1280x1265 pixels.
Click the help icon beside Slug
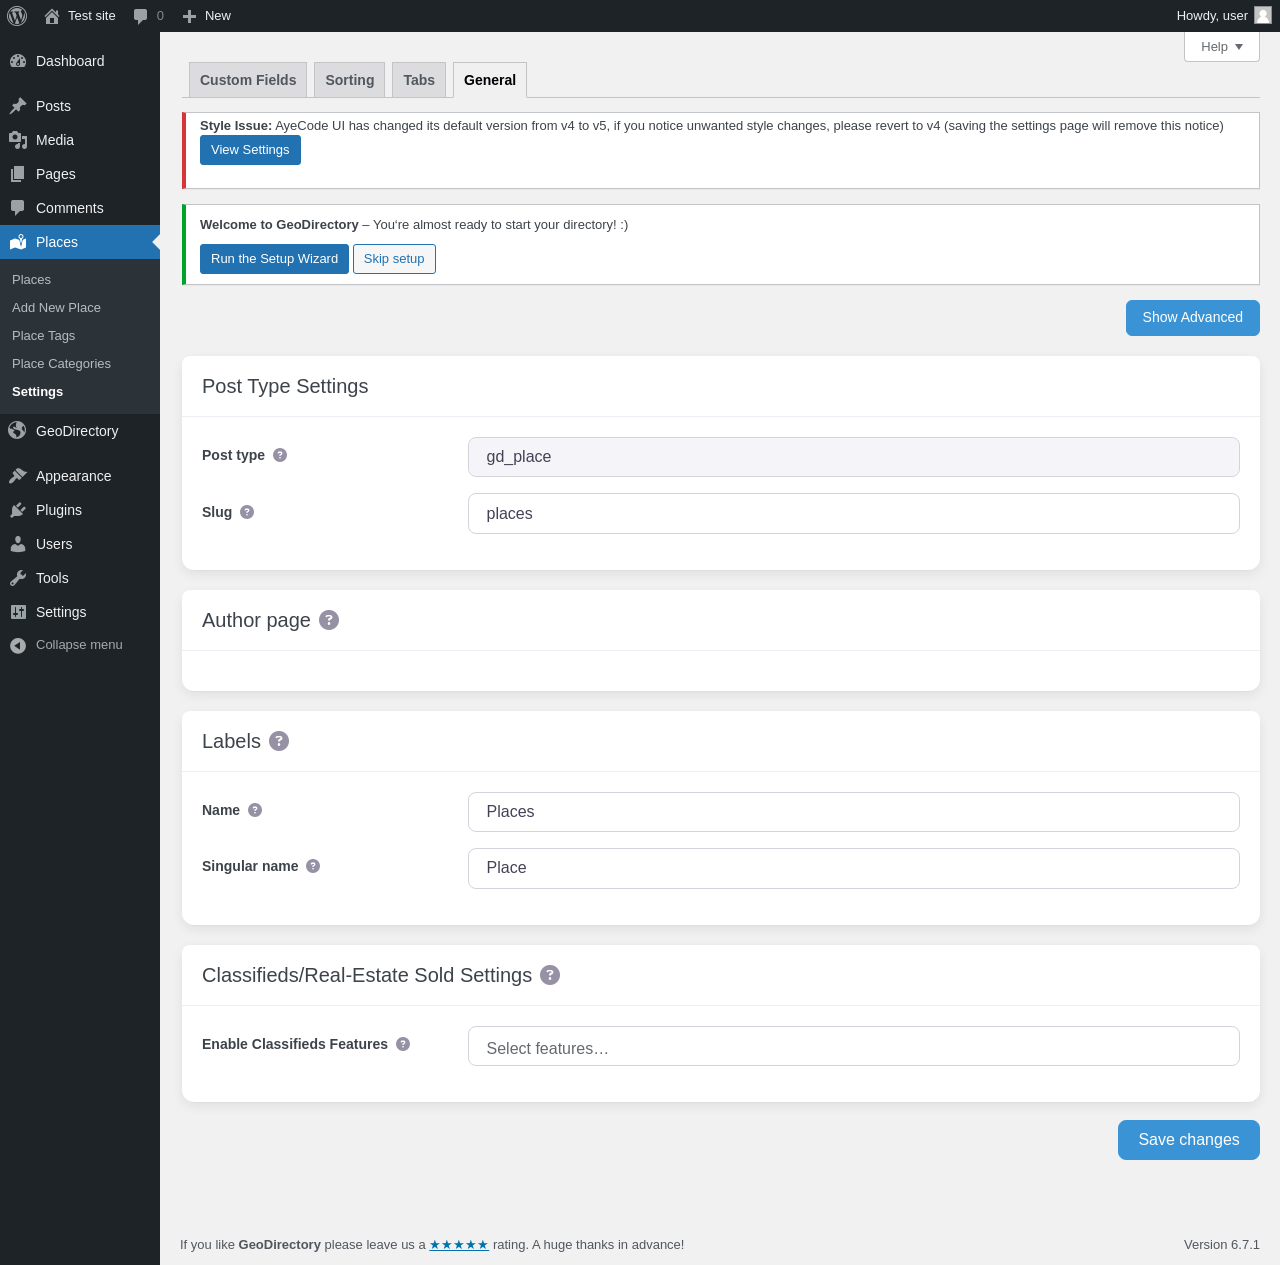click(x=247, y=512)
